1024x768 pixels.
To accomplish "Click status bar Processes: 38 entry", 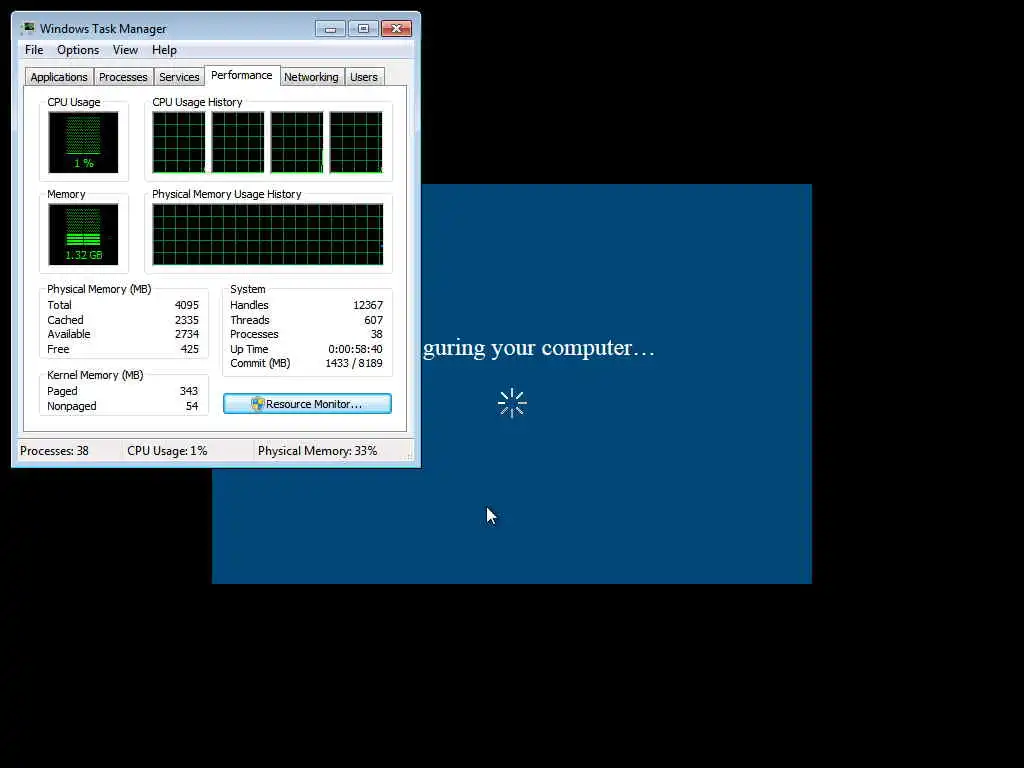I will coord(54,451).
